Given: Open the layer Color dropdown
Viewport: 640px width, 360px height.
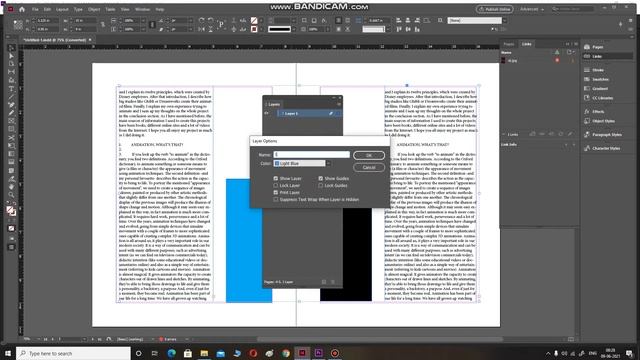Looking at the screenshot, I should click(302, 163).
